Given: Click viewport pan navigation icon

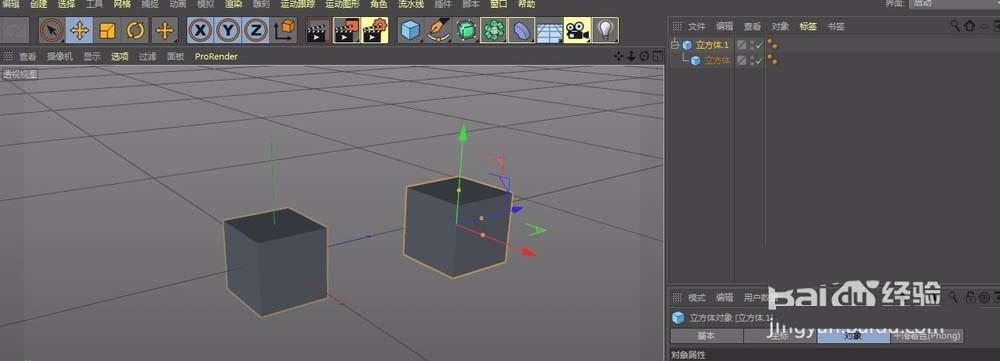Looking at the screenshot, I should pyautogui.click(x=619, y=56).
